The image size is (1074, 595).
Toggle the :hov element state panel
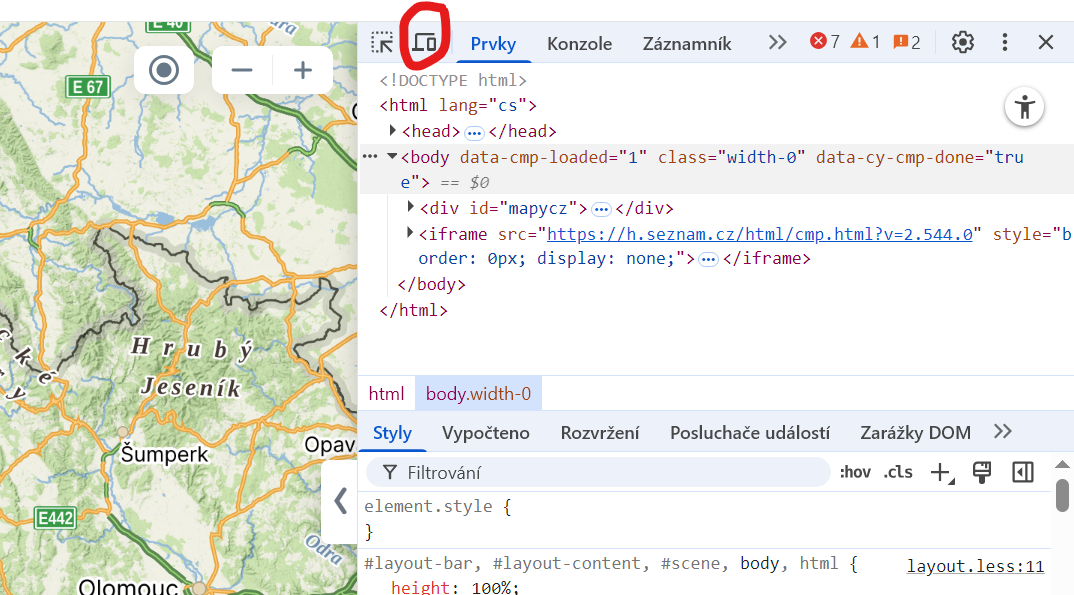pos(856,472)
